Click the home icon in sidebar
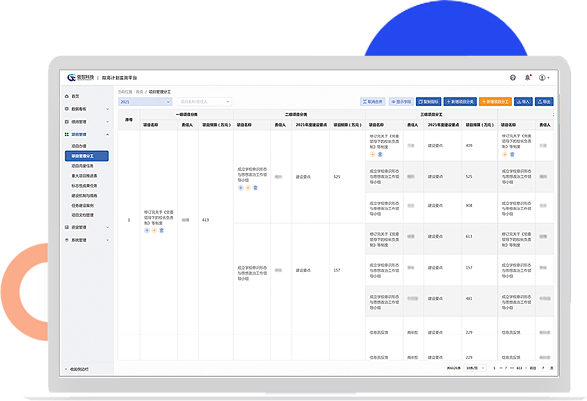The width and height of the screenshot is (587, 401). click(67, 96)
